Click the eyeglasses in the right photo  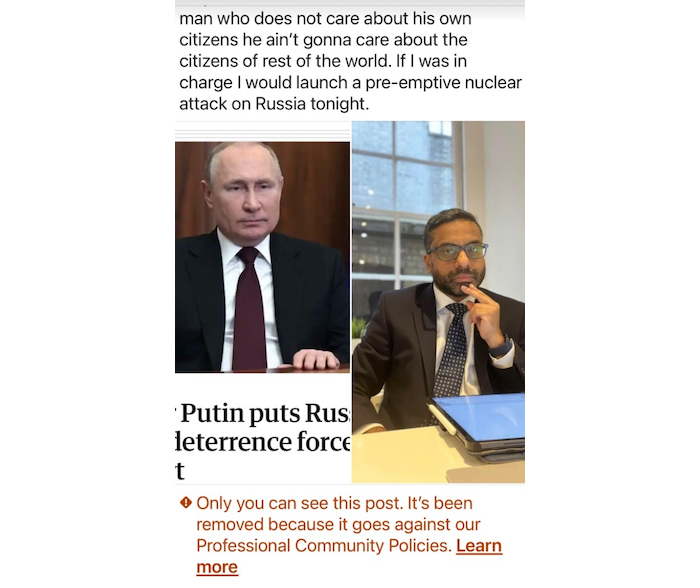click(x=458, y=251)
